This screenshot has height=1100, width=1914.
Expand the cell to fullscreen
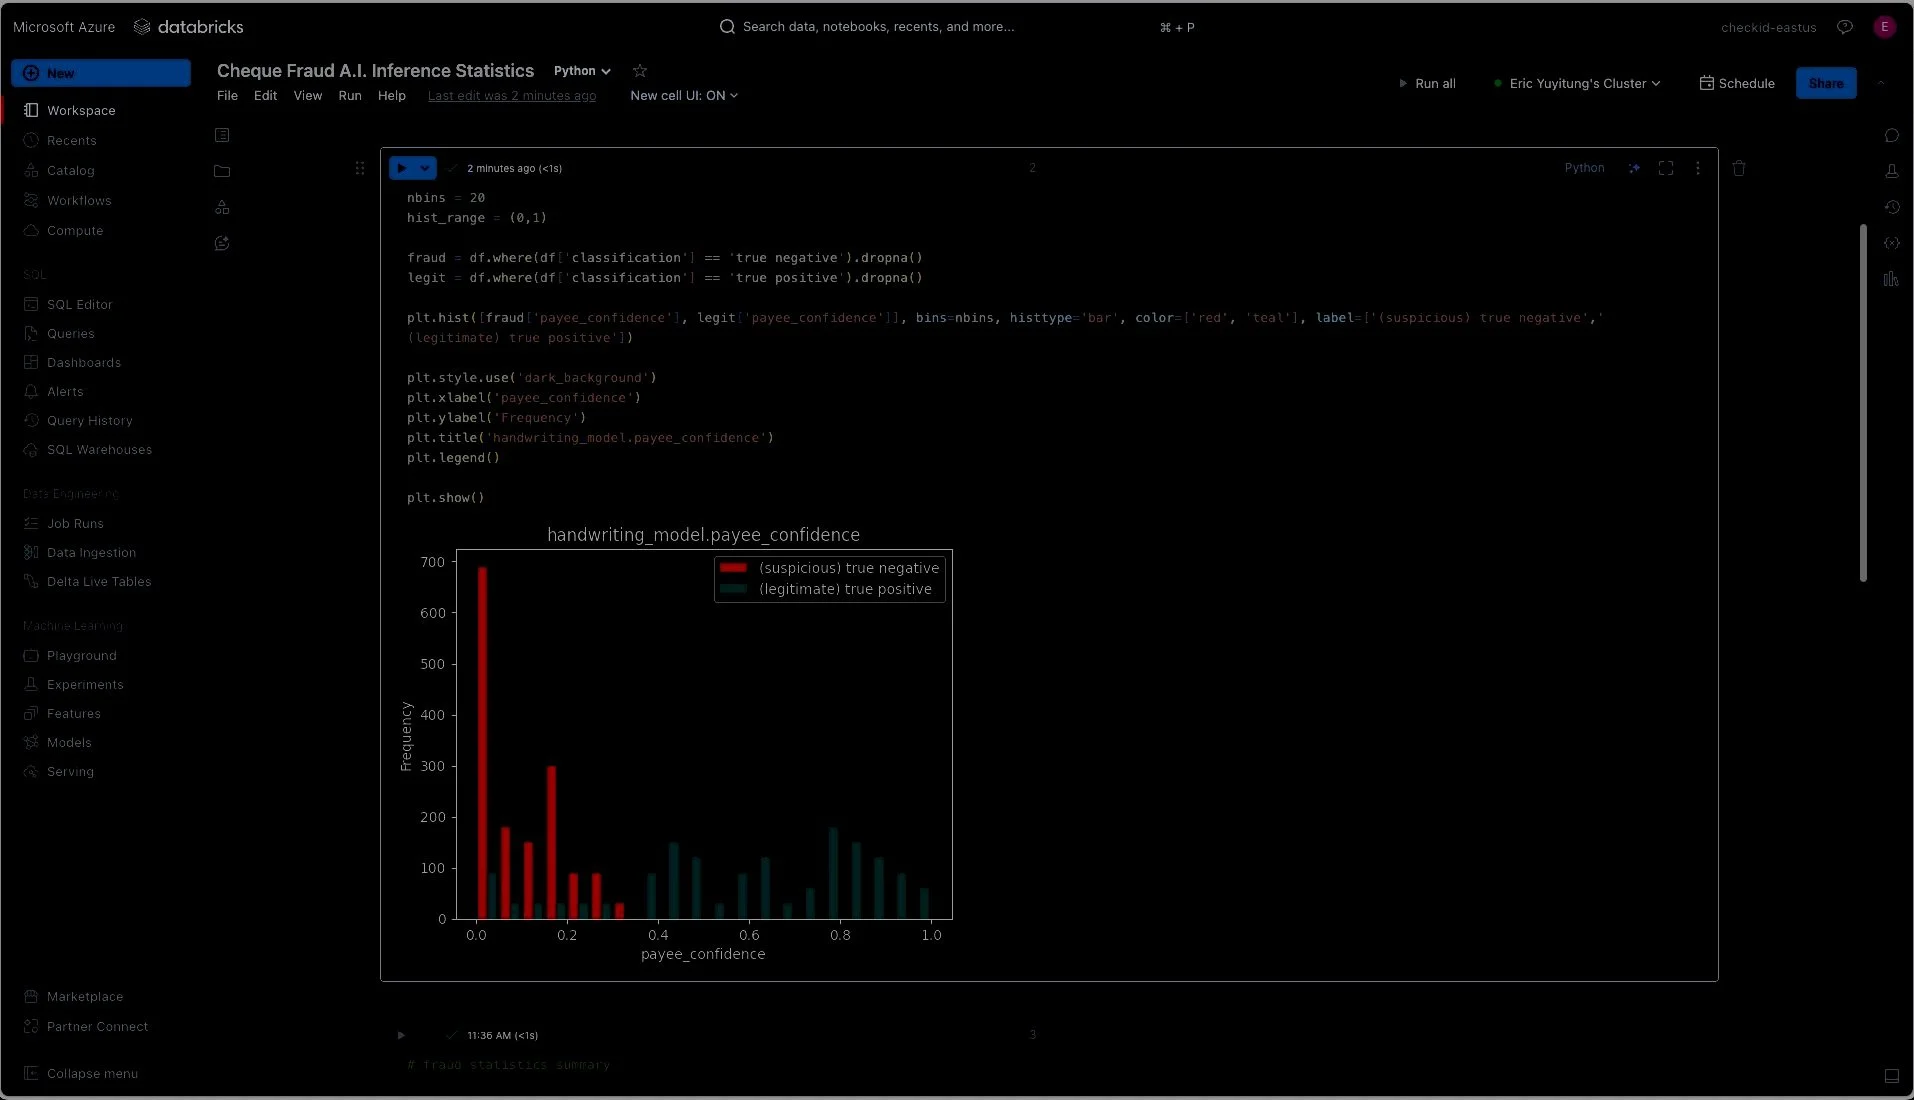click(1666, 168)
